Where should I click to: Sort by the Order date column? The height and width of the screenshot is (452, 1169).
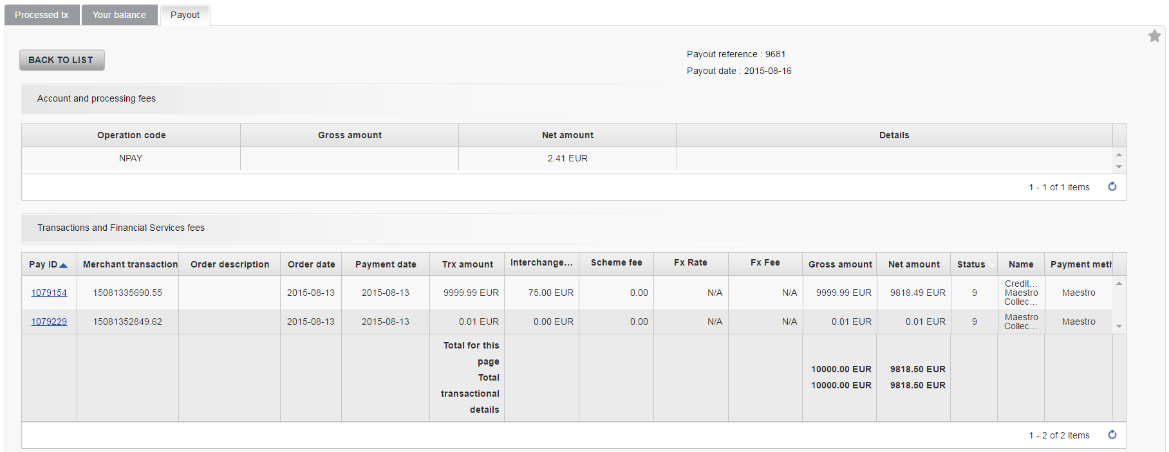click(x=310, y=265)
